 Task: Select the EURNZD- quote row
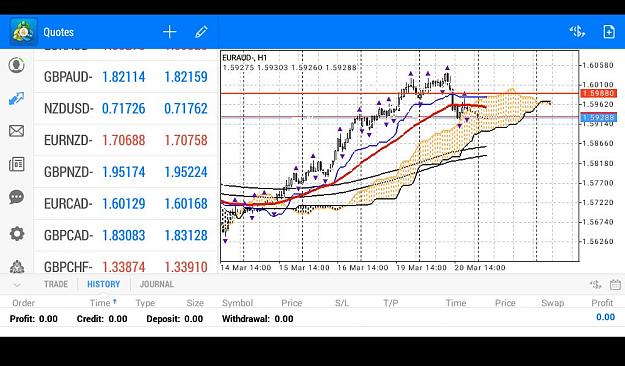point(126,140)
